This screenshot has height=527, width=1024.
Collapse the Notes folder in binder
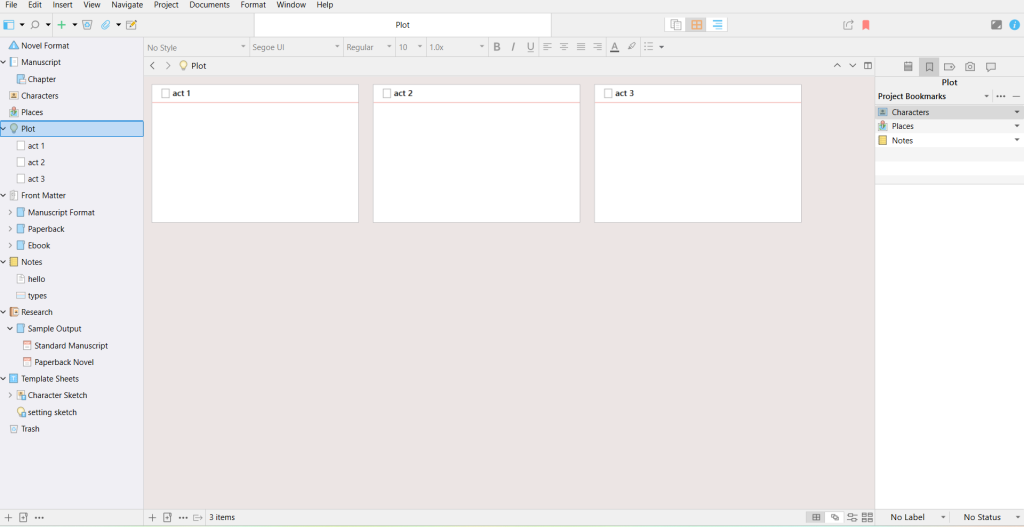tap(4, 262)
